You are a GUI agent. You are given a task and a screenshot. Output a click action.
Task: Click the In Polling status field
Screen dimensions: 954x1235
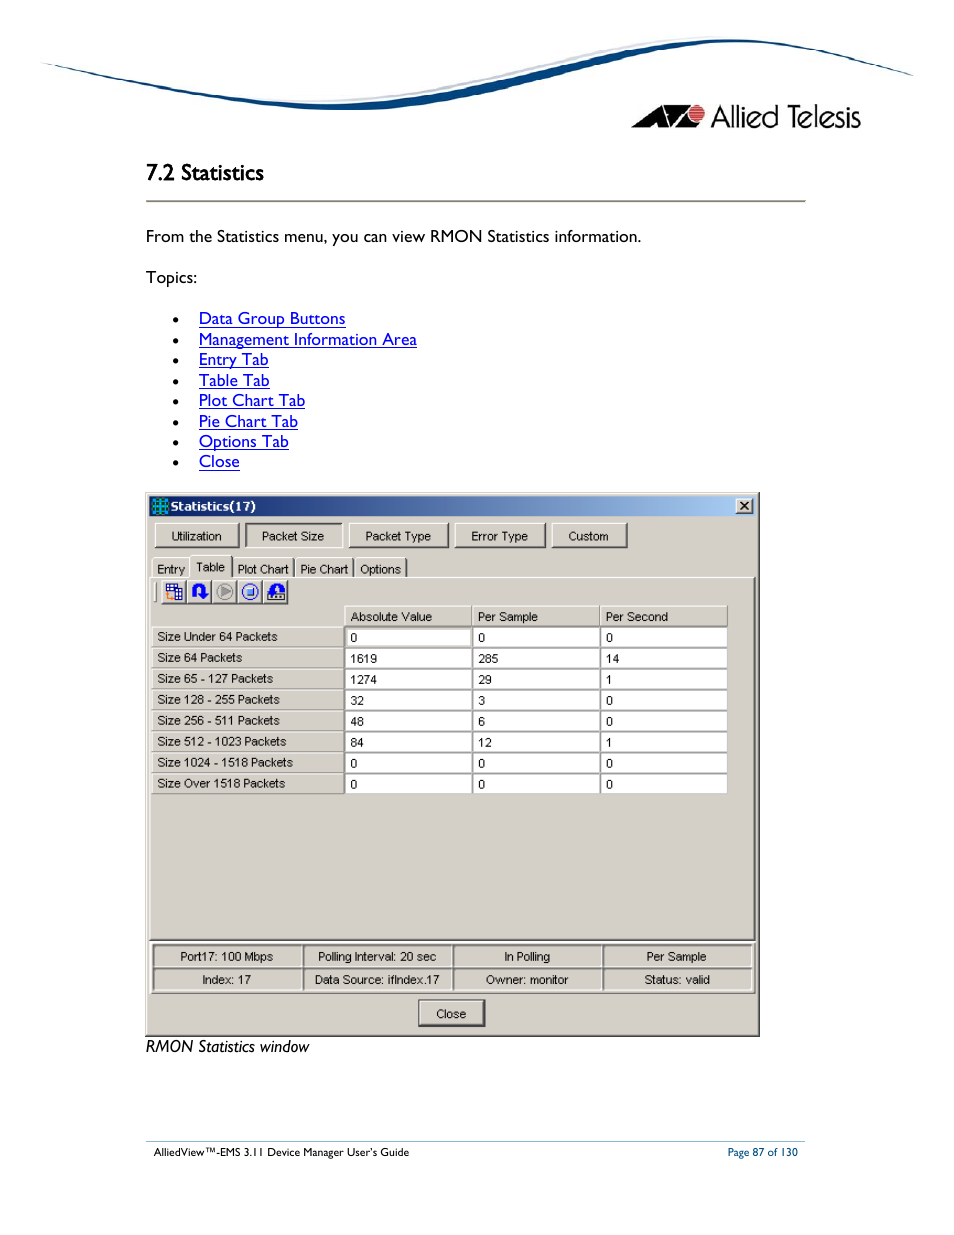coord(527,957)
